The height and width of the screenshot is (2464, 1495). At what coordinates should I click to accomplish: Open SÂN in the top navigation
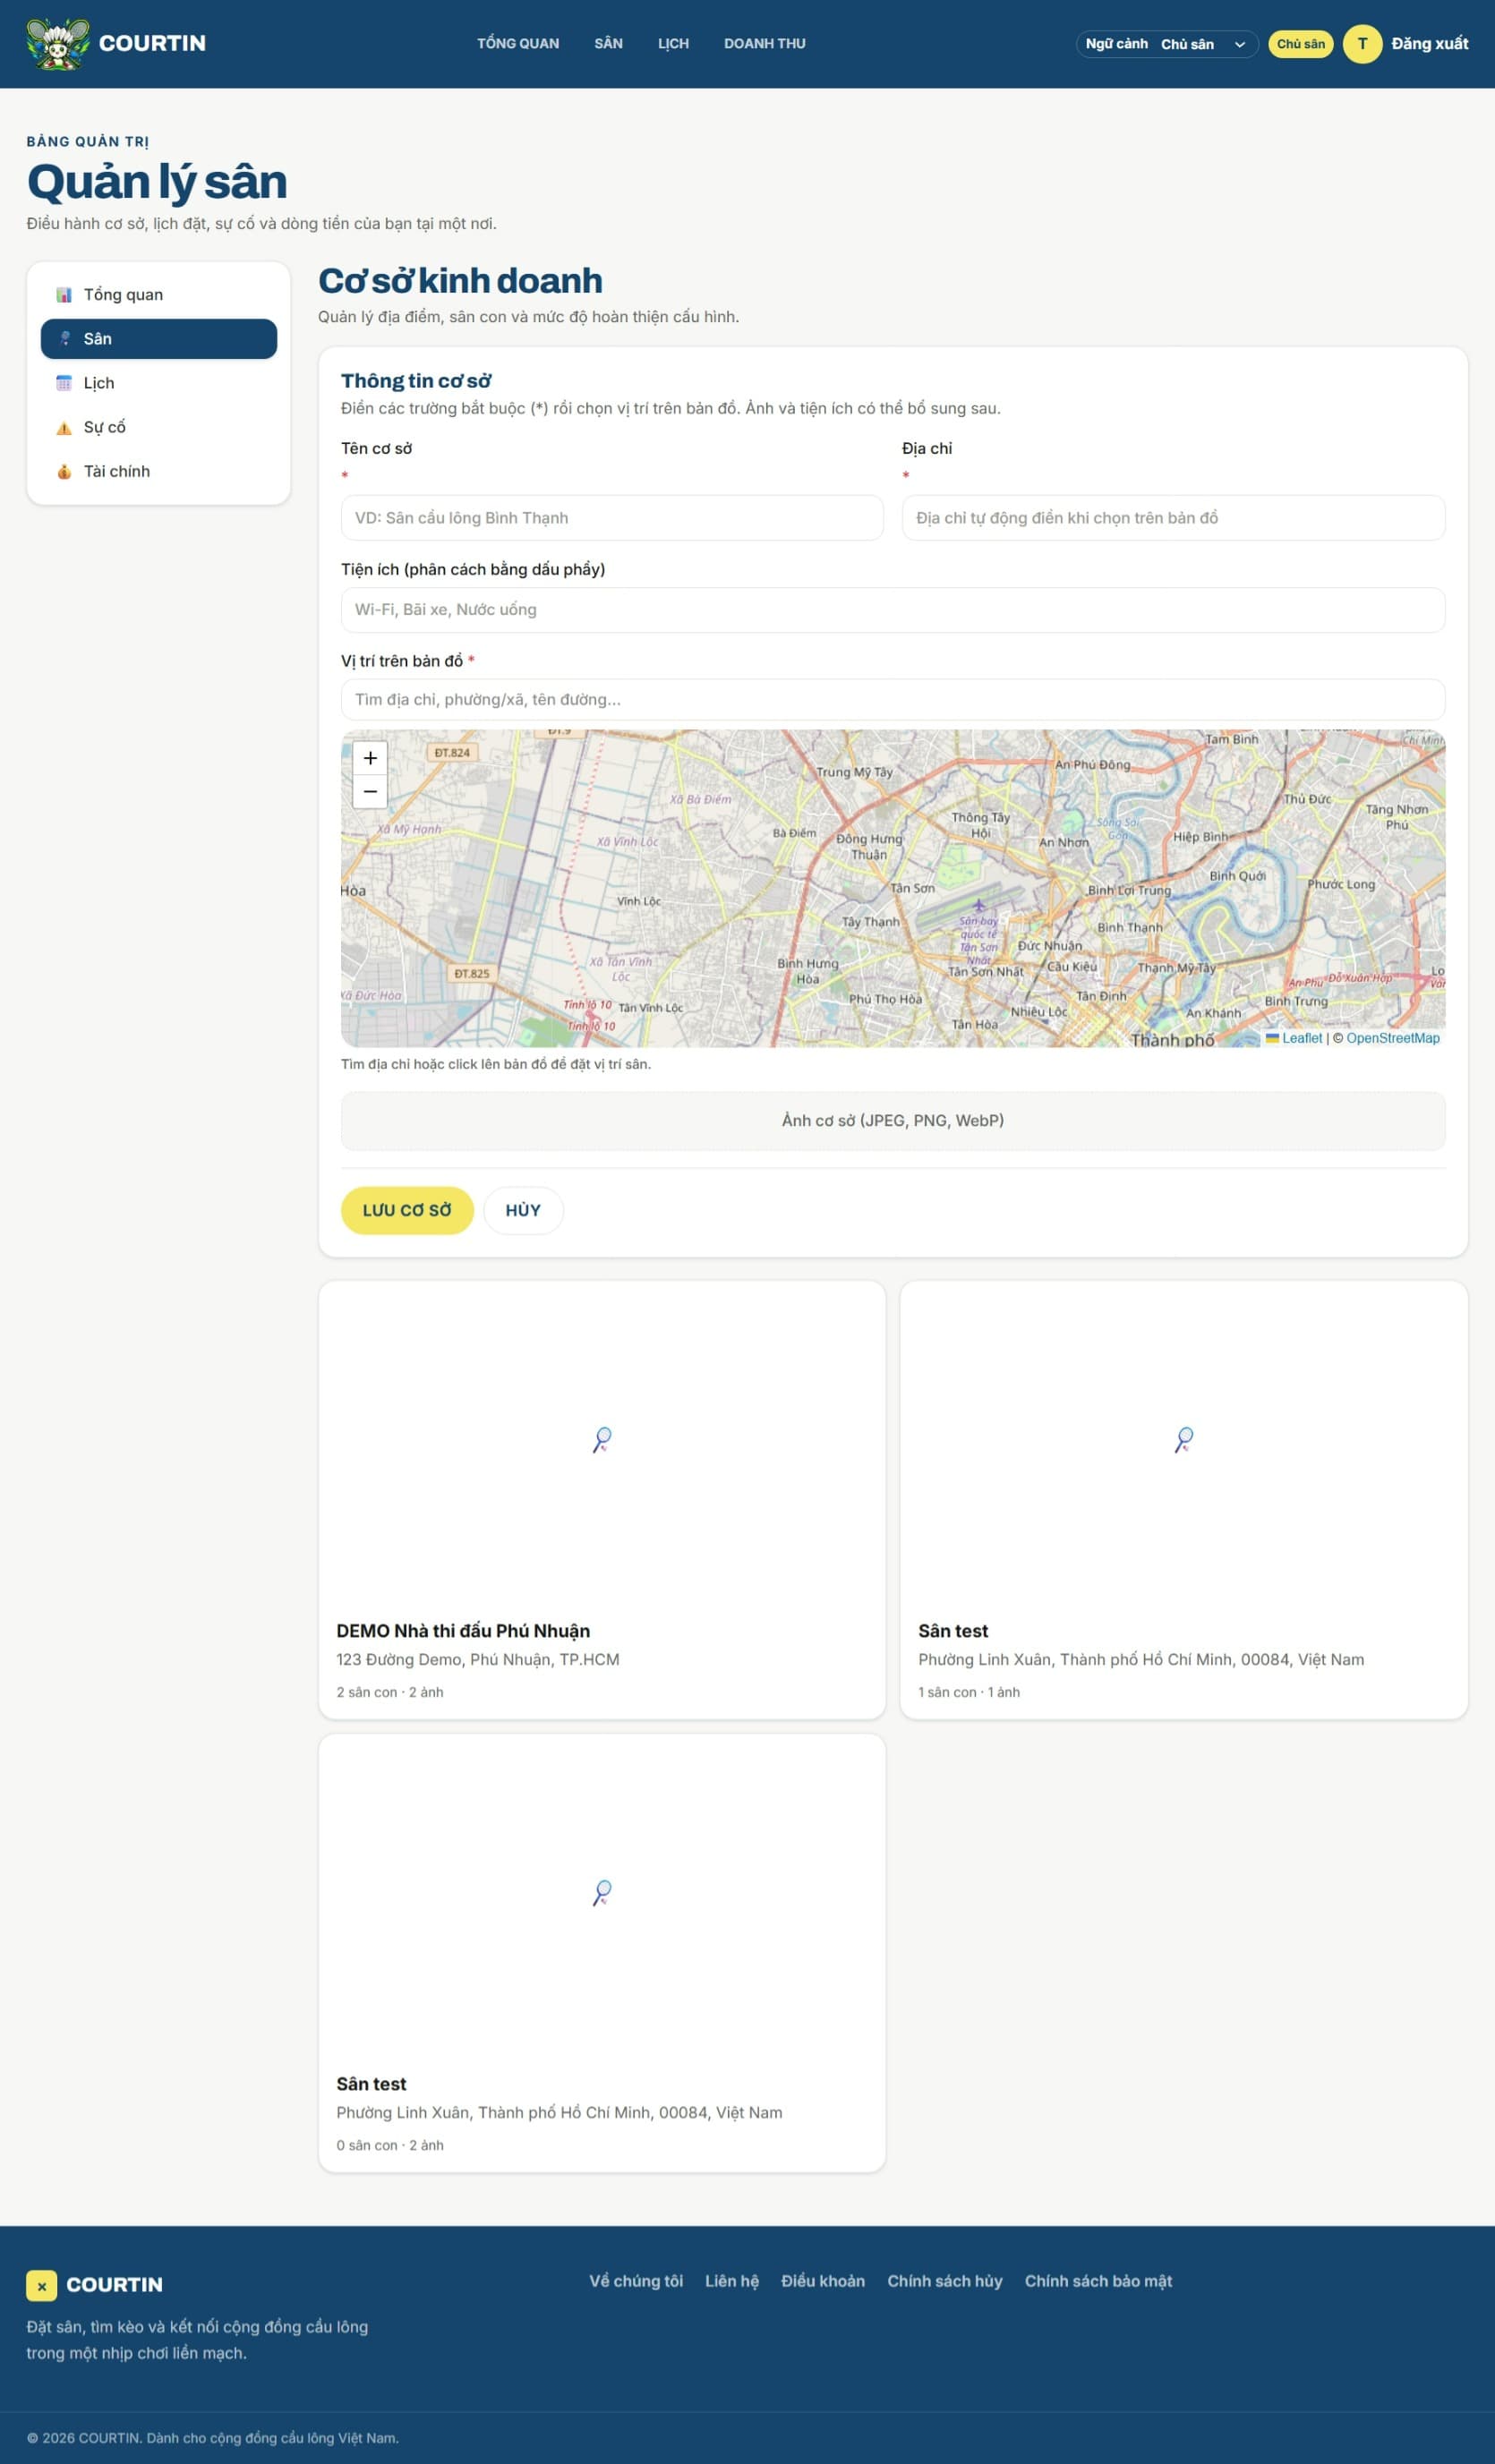click(608, 44)
